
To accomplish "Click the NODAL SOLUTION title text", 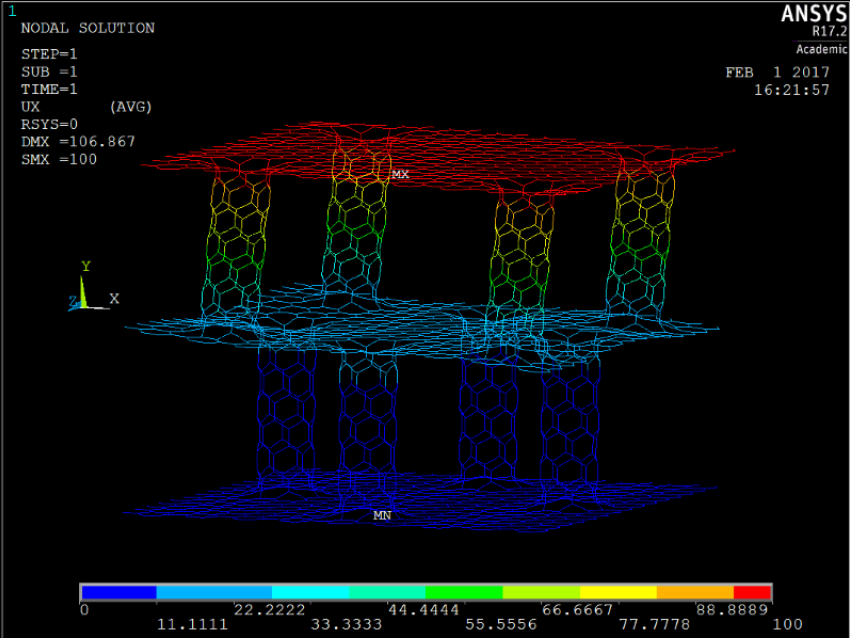I will [x=88, y=28].
